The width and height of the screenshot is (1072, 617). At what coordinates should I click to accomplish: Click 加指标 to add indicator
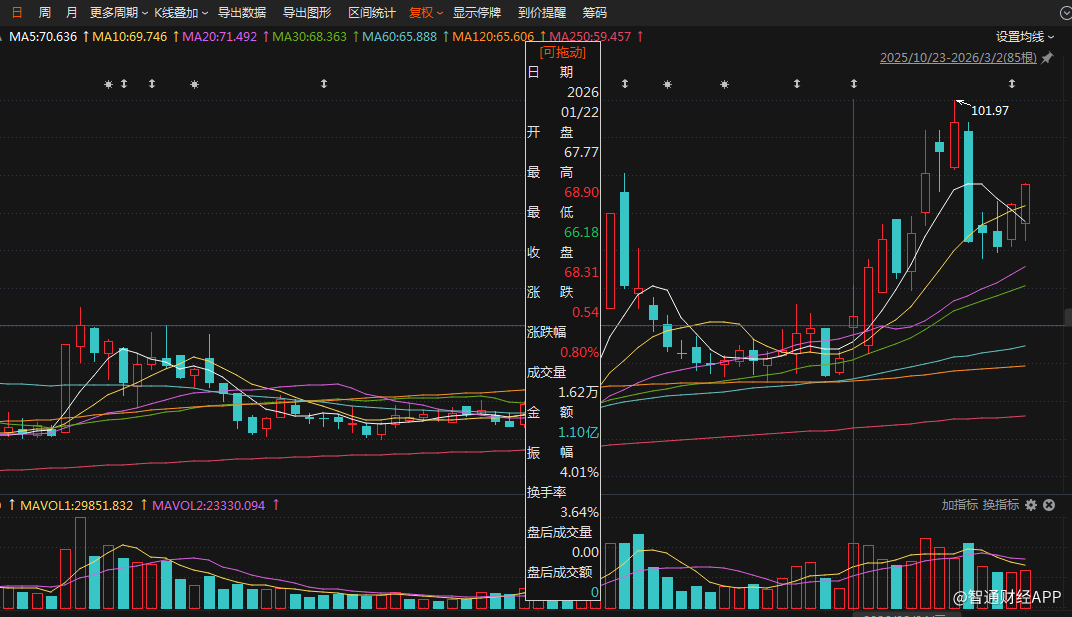point(959,505)
